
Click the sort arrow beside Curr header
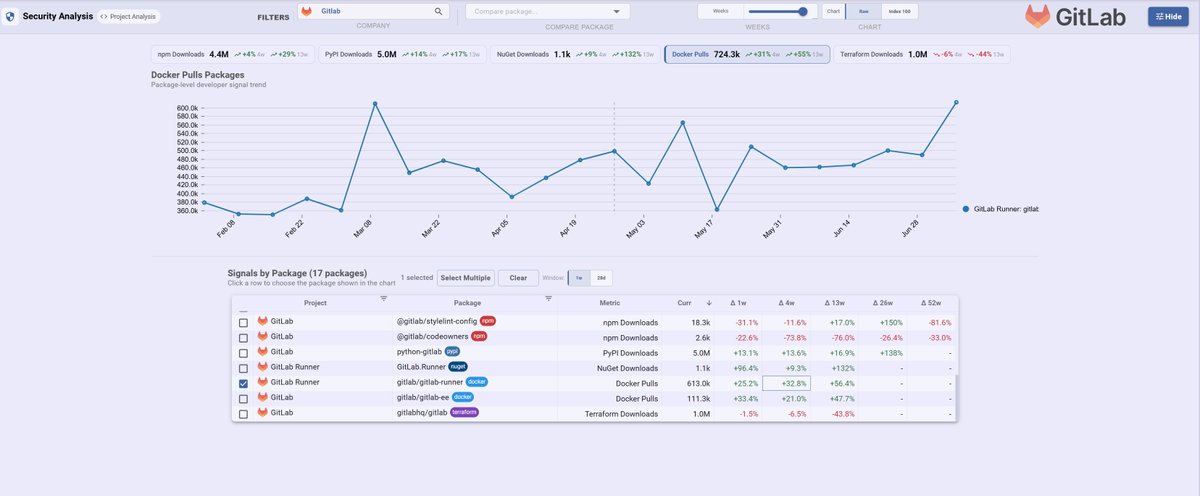point(709,302)
